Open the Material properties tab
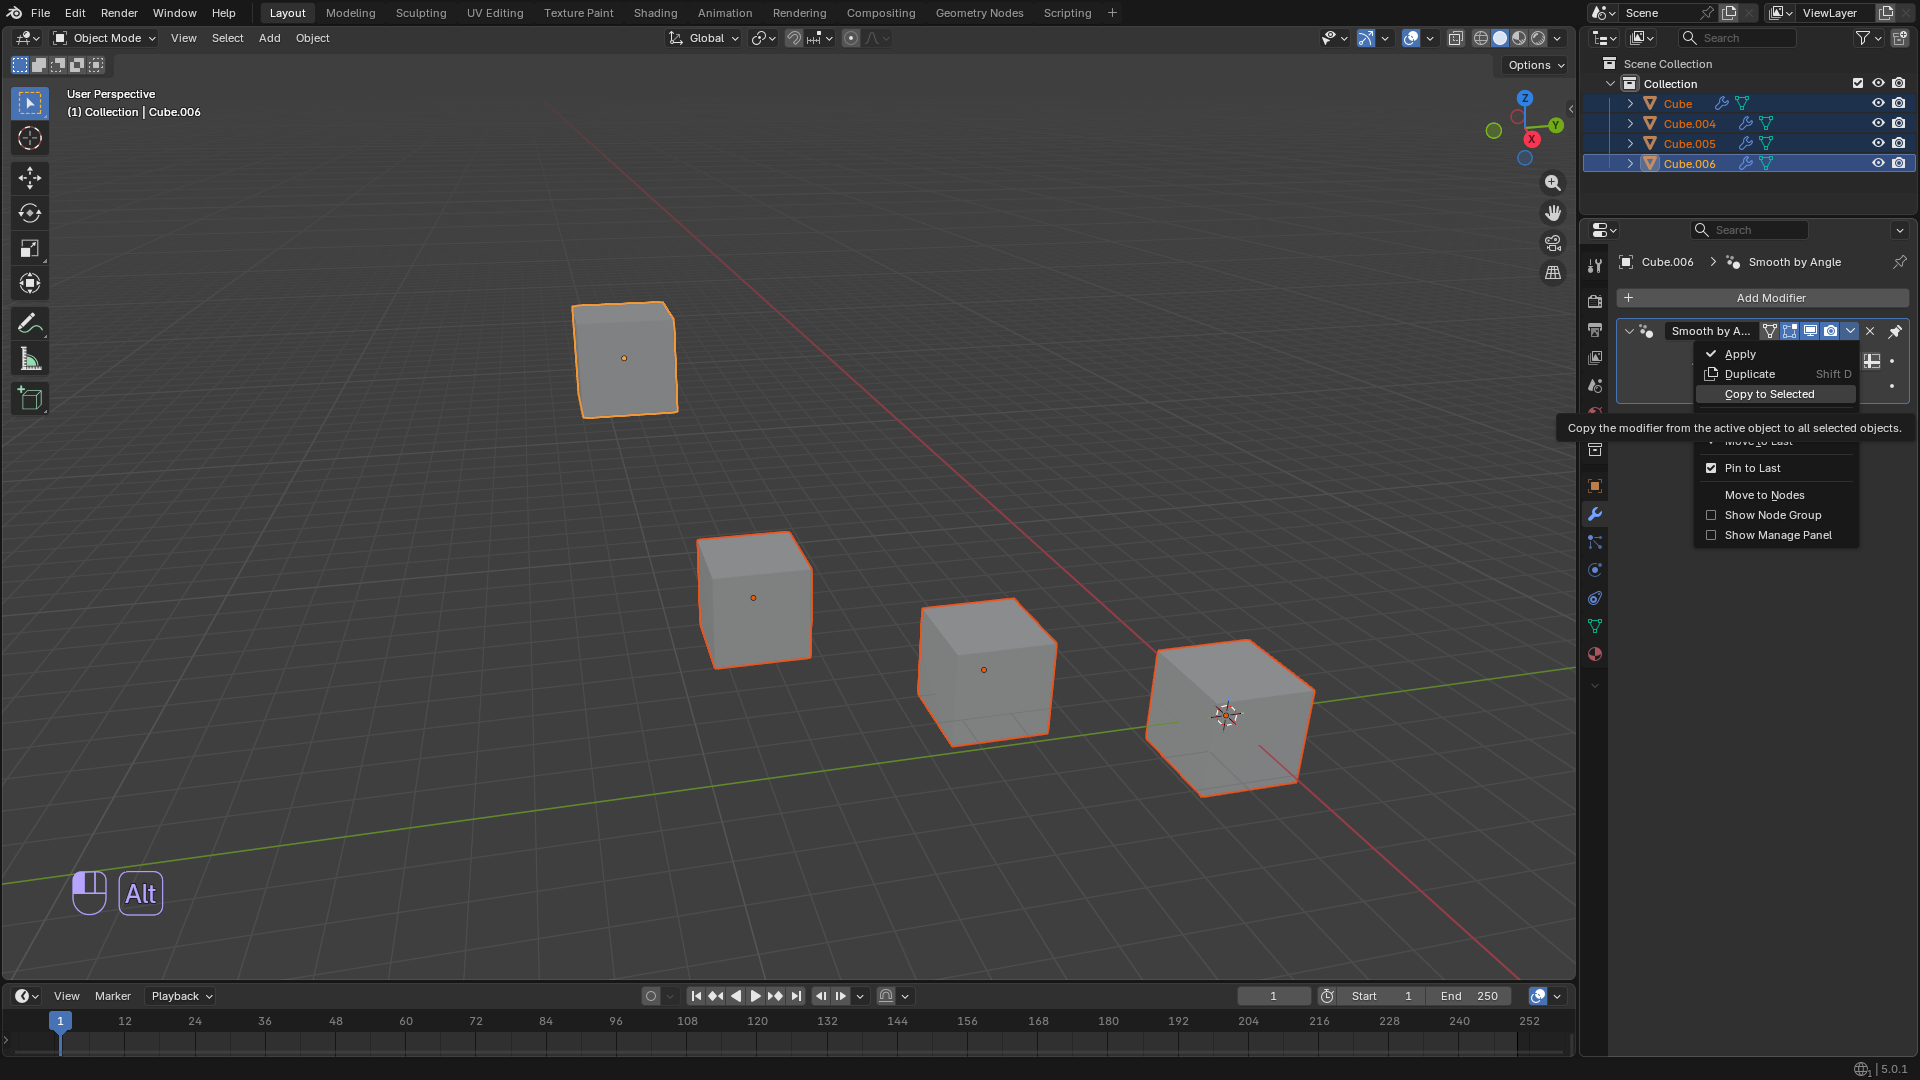This screenshot has width=1920, height=1080. pos(1595,654)
